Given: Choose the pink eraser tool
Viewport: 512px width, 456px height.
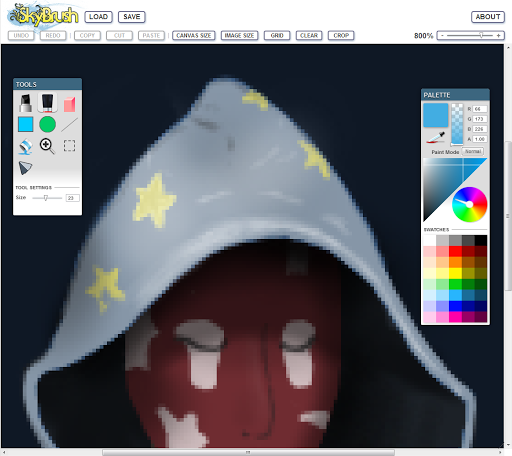Looking at the screenshot, I should tap(70, 104).
